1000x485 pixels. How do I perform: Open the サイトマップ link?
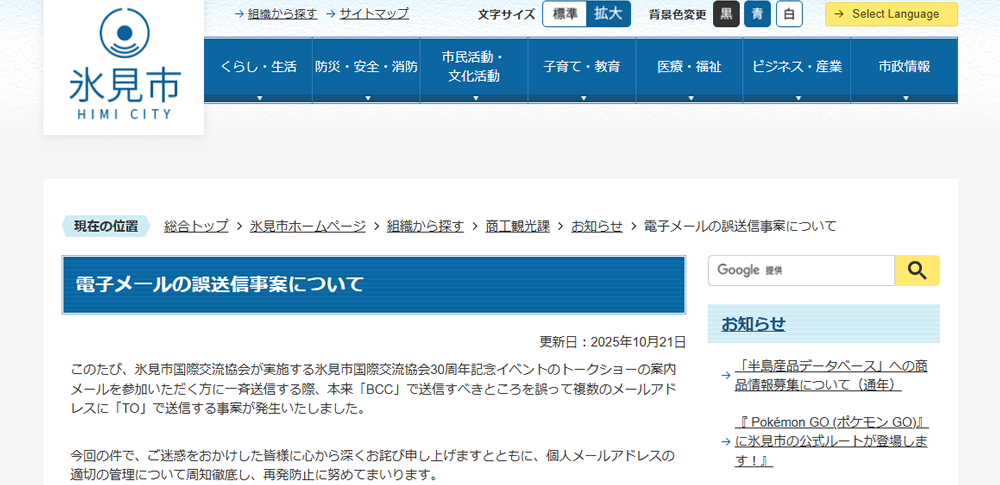374,14
